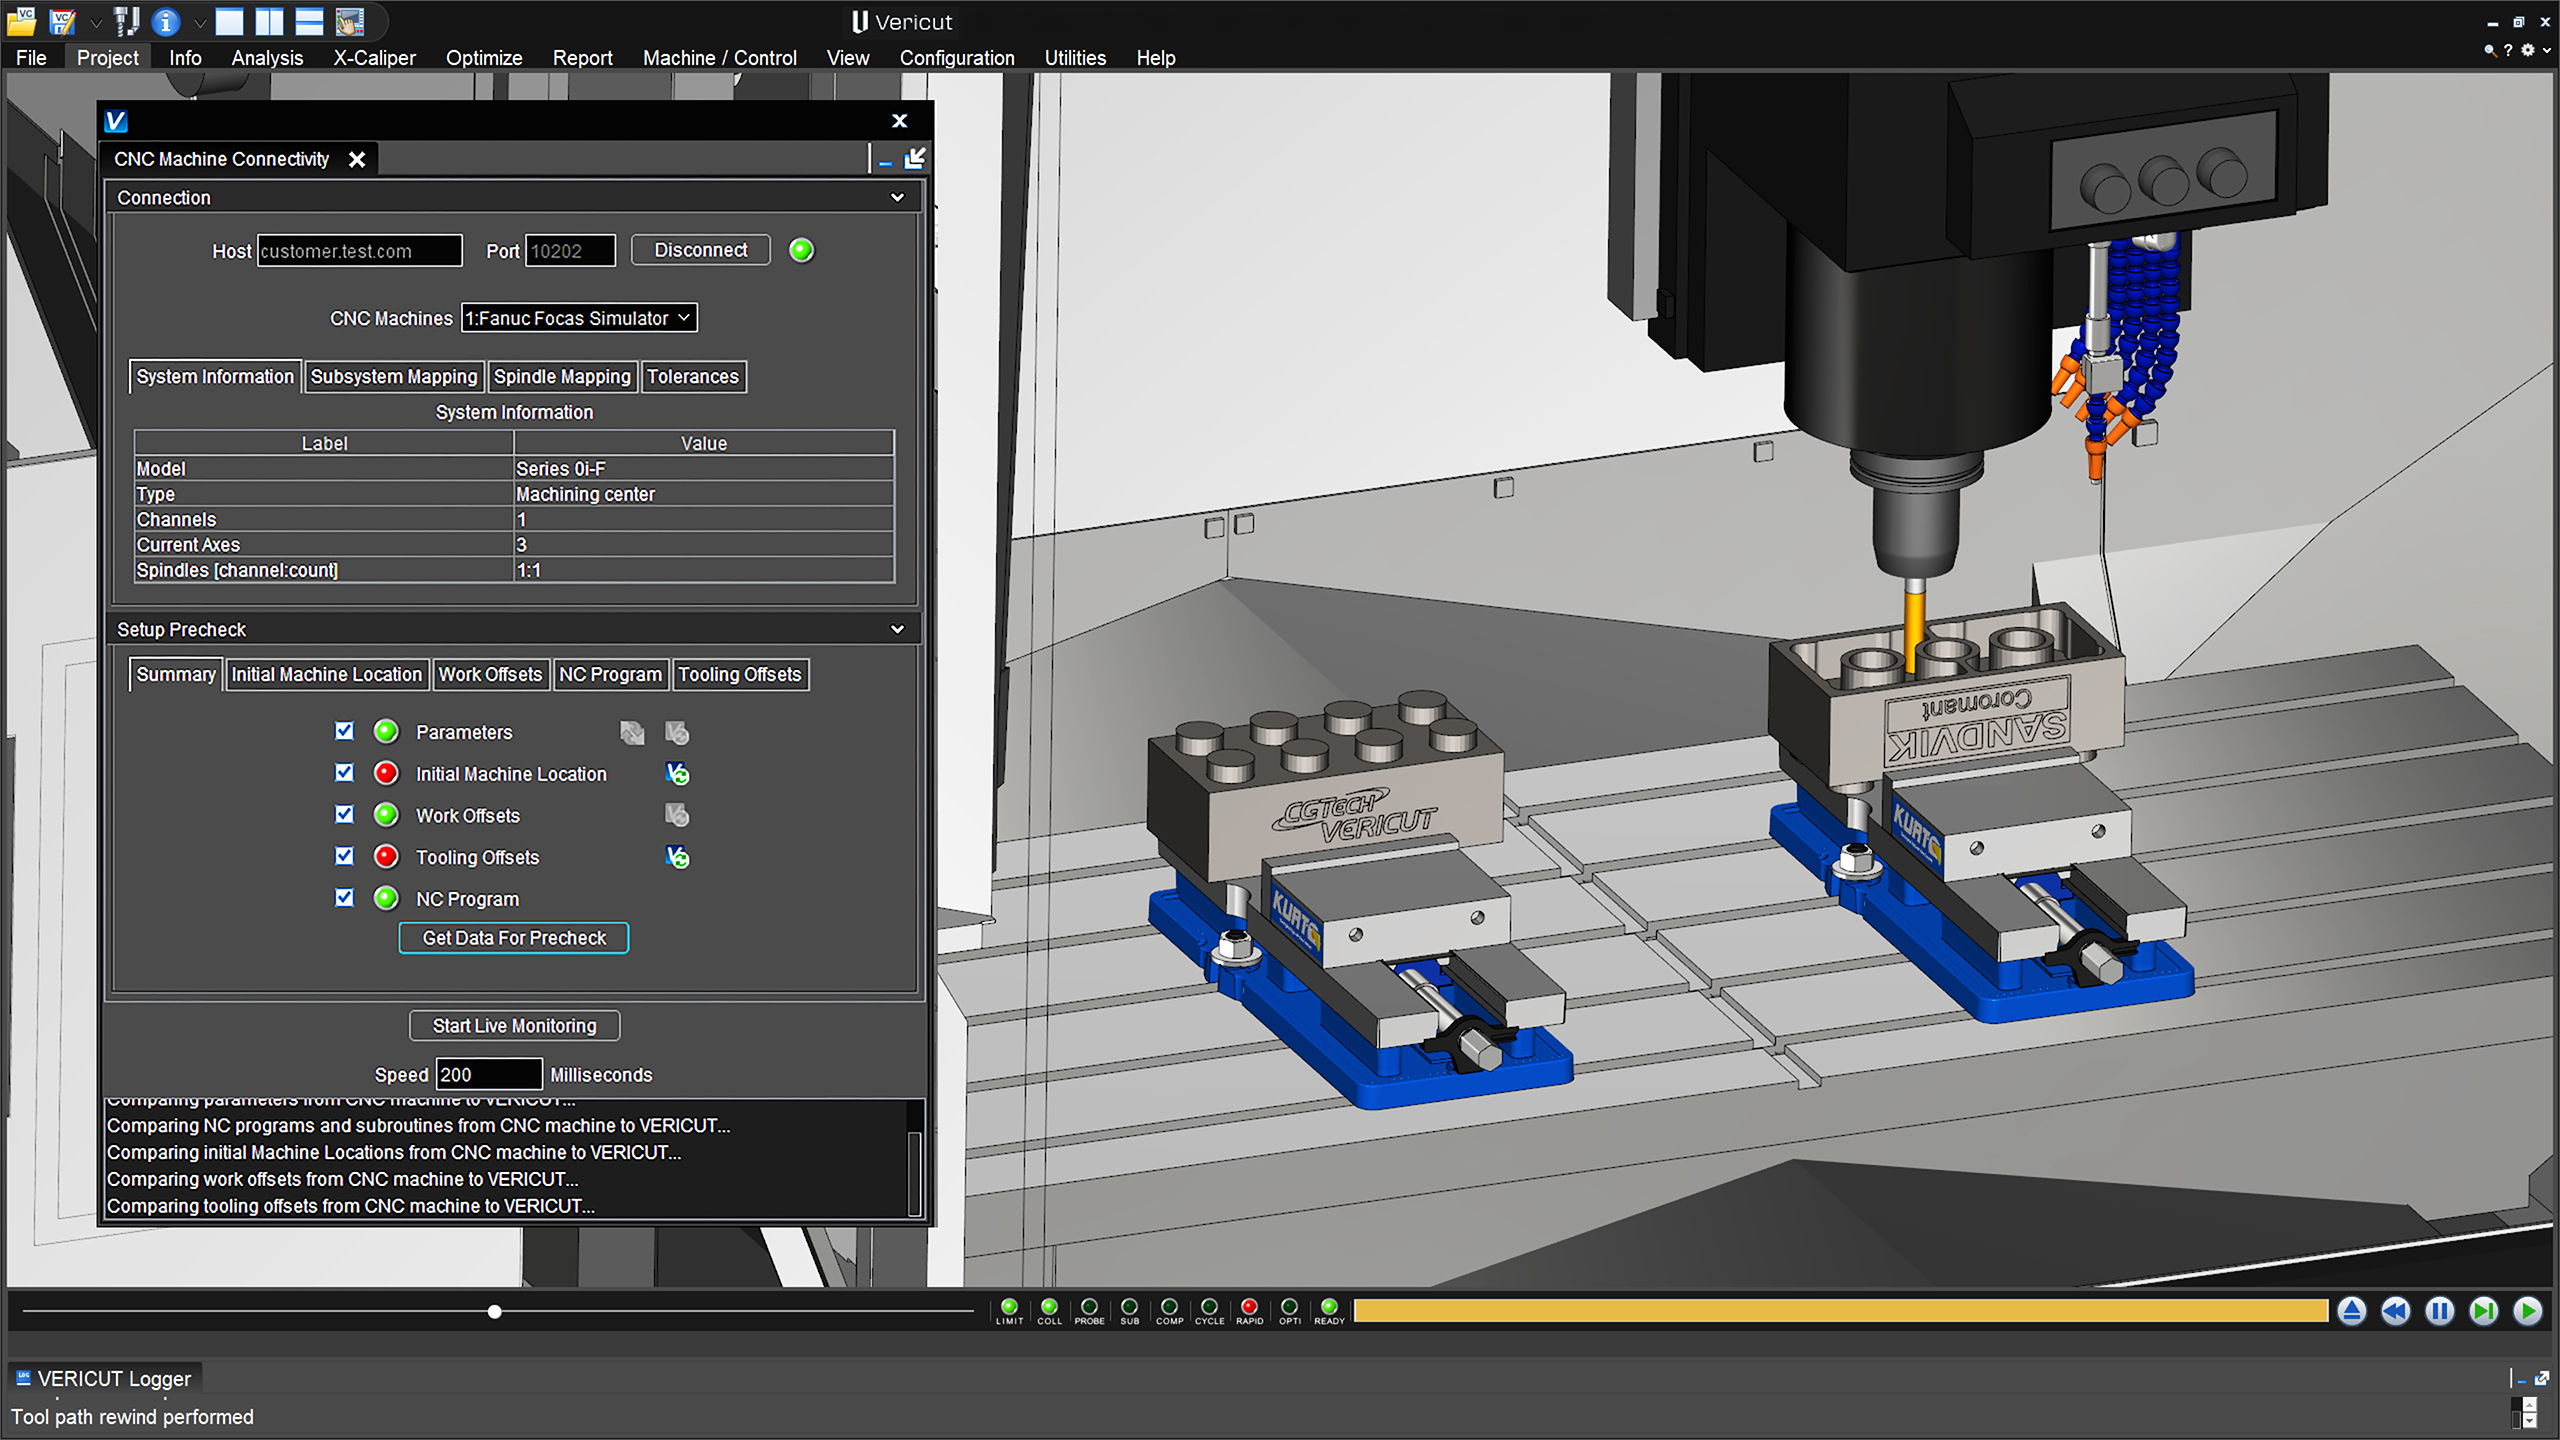Open the CNC Machines dropdown list
The image size is (2560, 1440).
coord(578,318)
